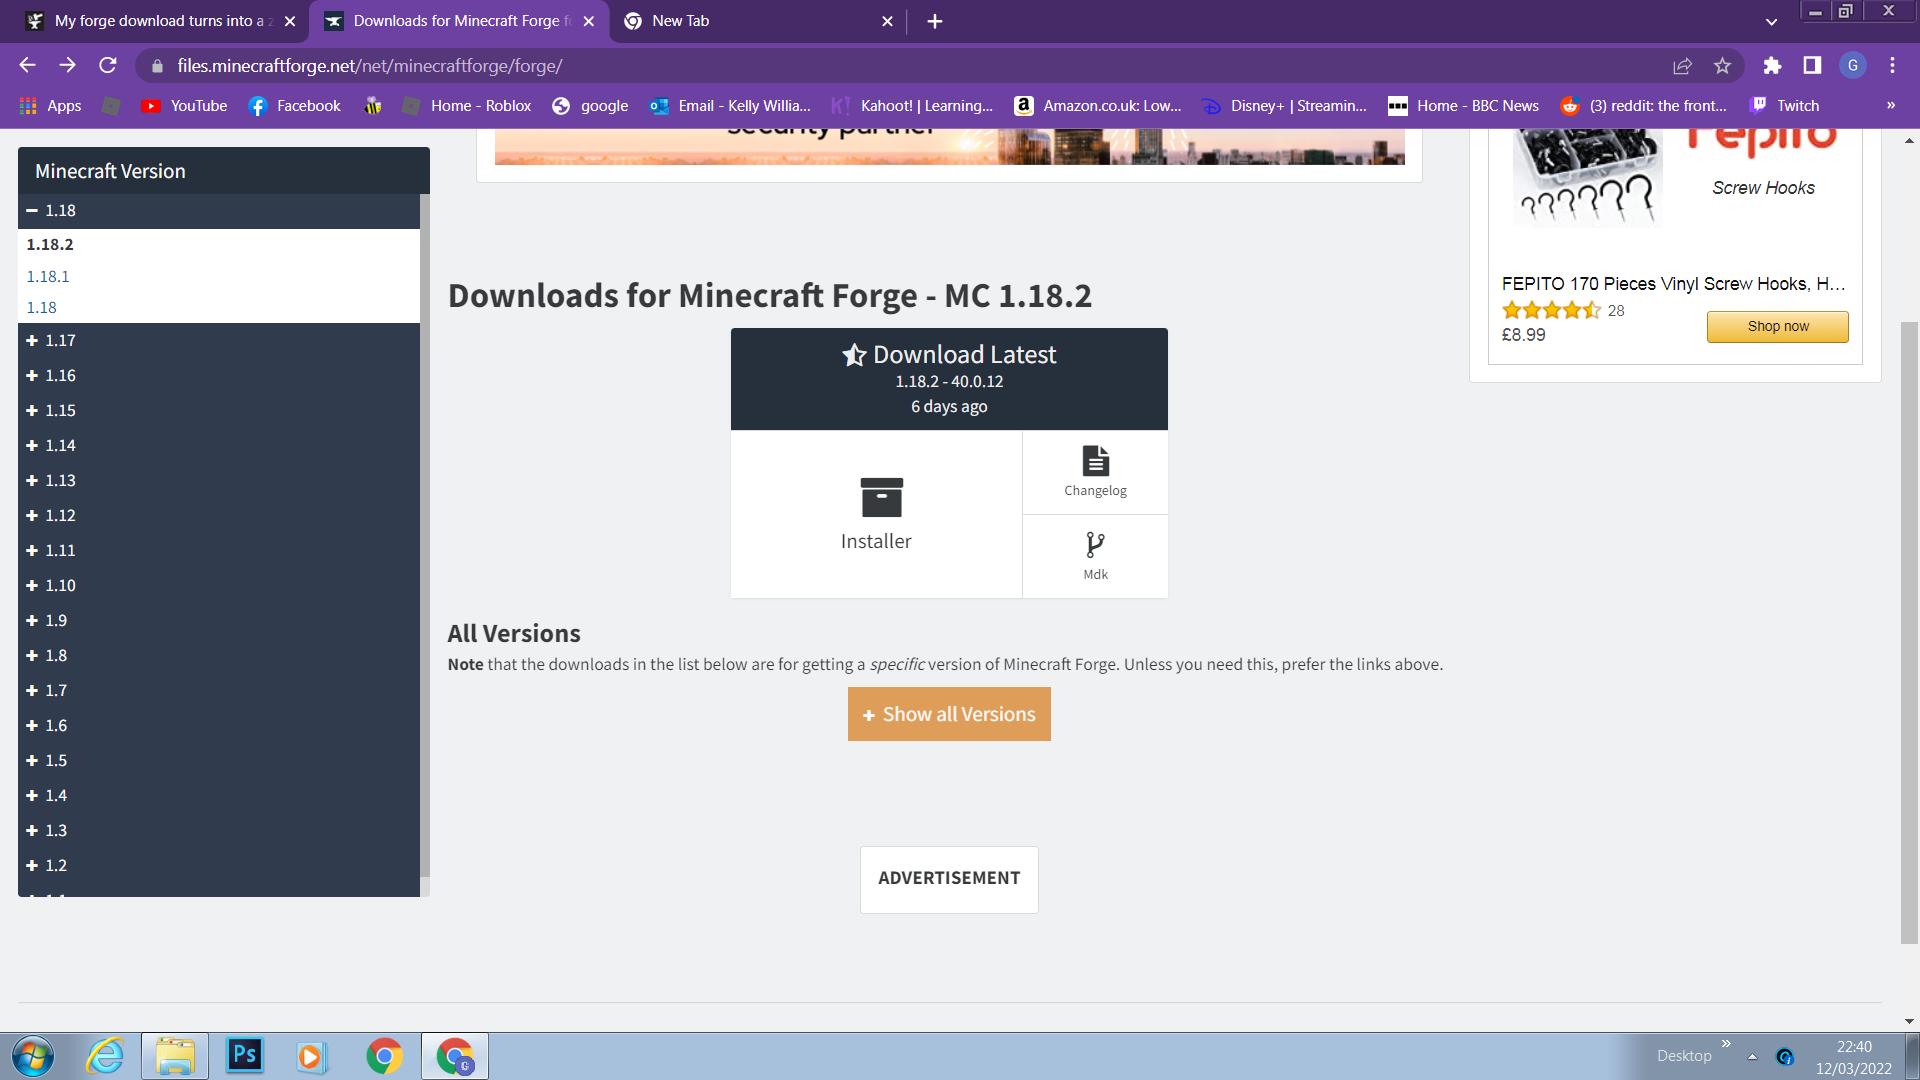
Task: Click the Installer box icon
Action: (x=881, y=497)
